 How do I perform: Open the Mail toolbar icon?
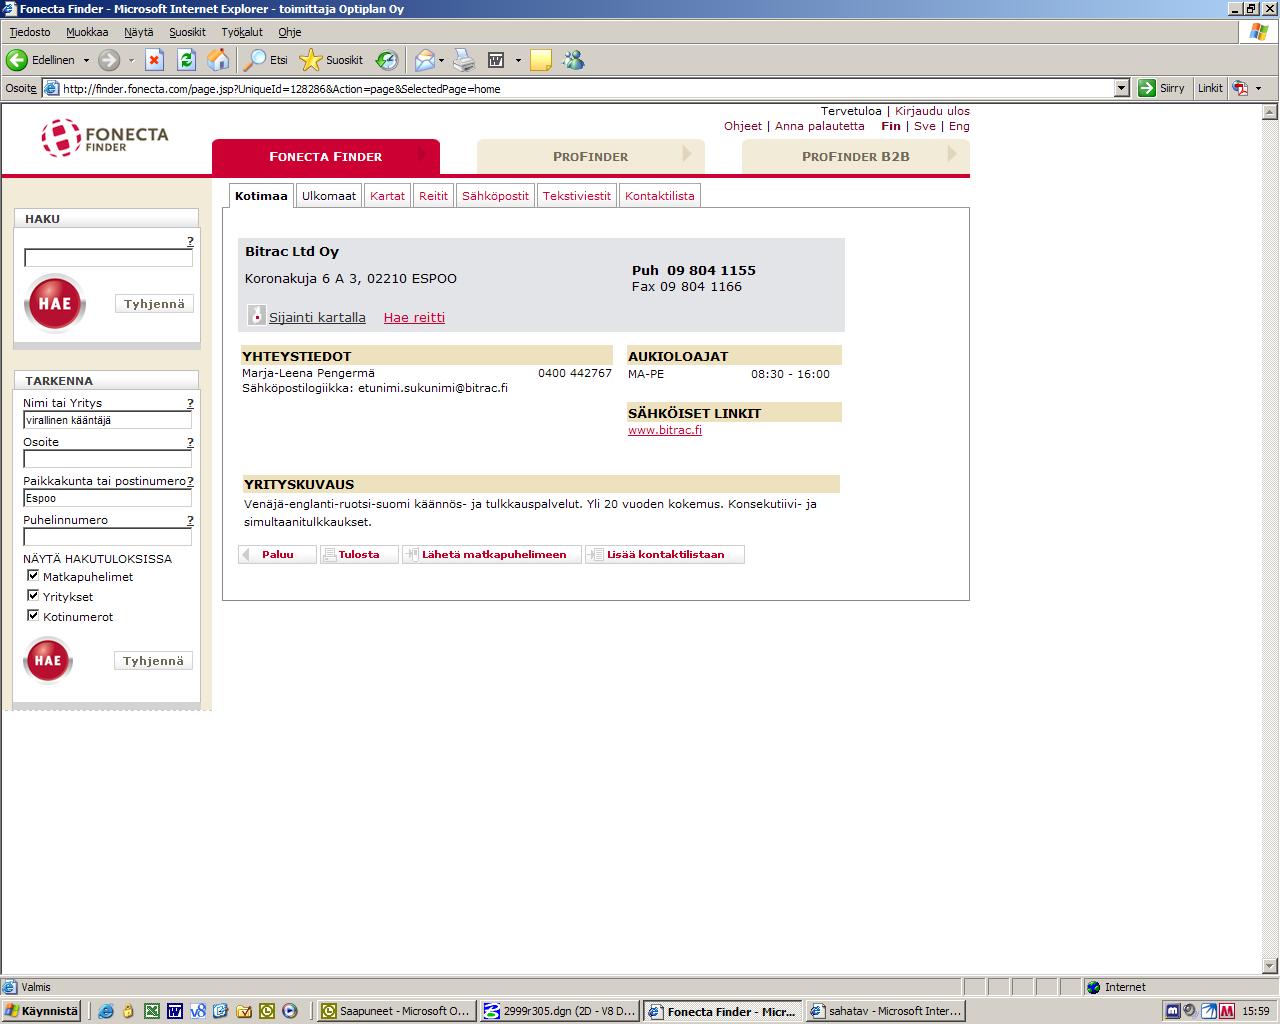(x=424, y=60)
